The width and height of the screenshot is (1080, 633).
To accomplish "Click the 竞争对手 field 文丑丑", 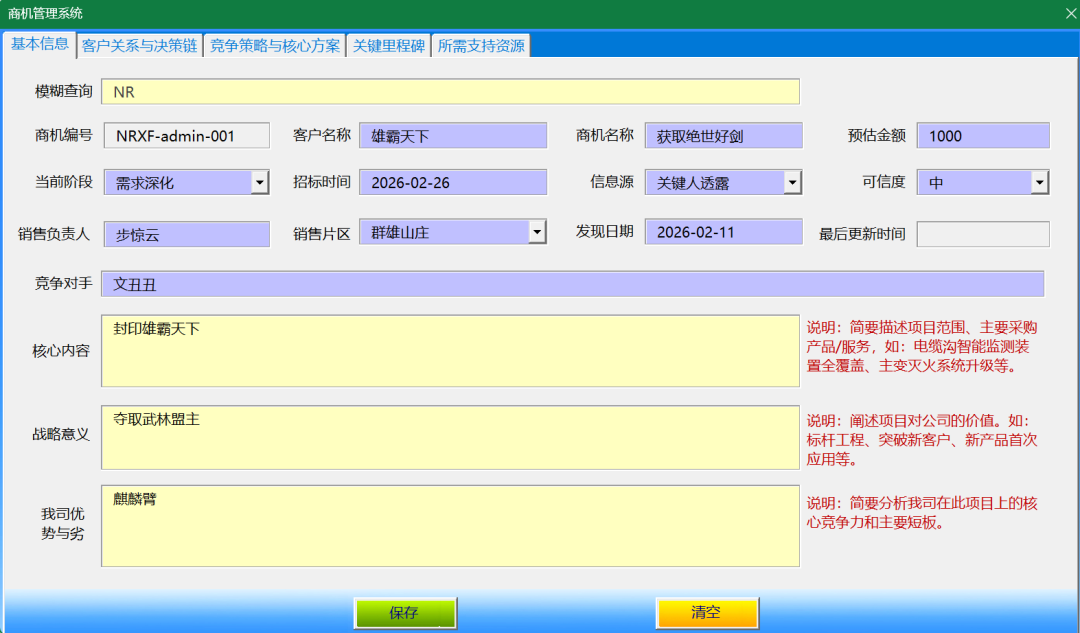I will coord(572,284).
